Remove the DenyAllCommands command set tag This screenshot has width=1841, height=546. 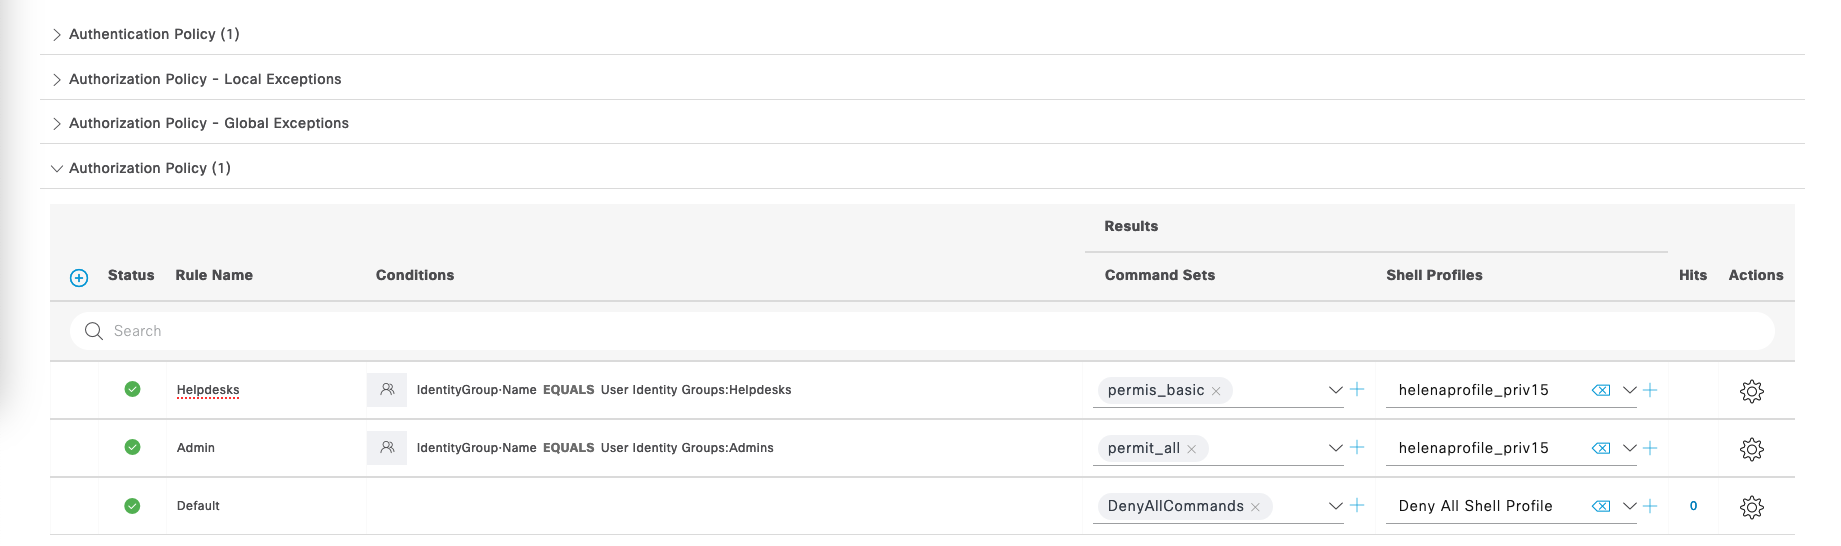click(1255, 508)
